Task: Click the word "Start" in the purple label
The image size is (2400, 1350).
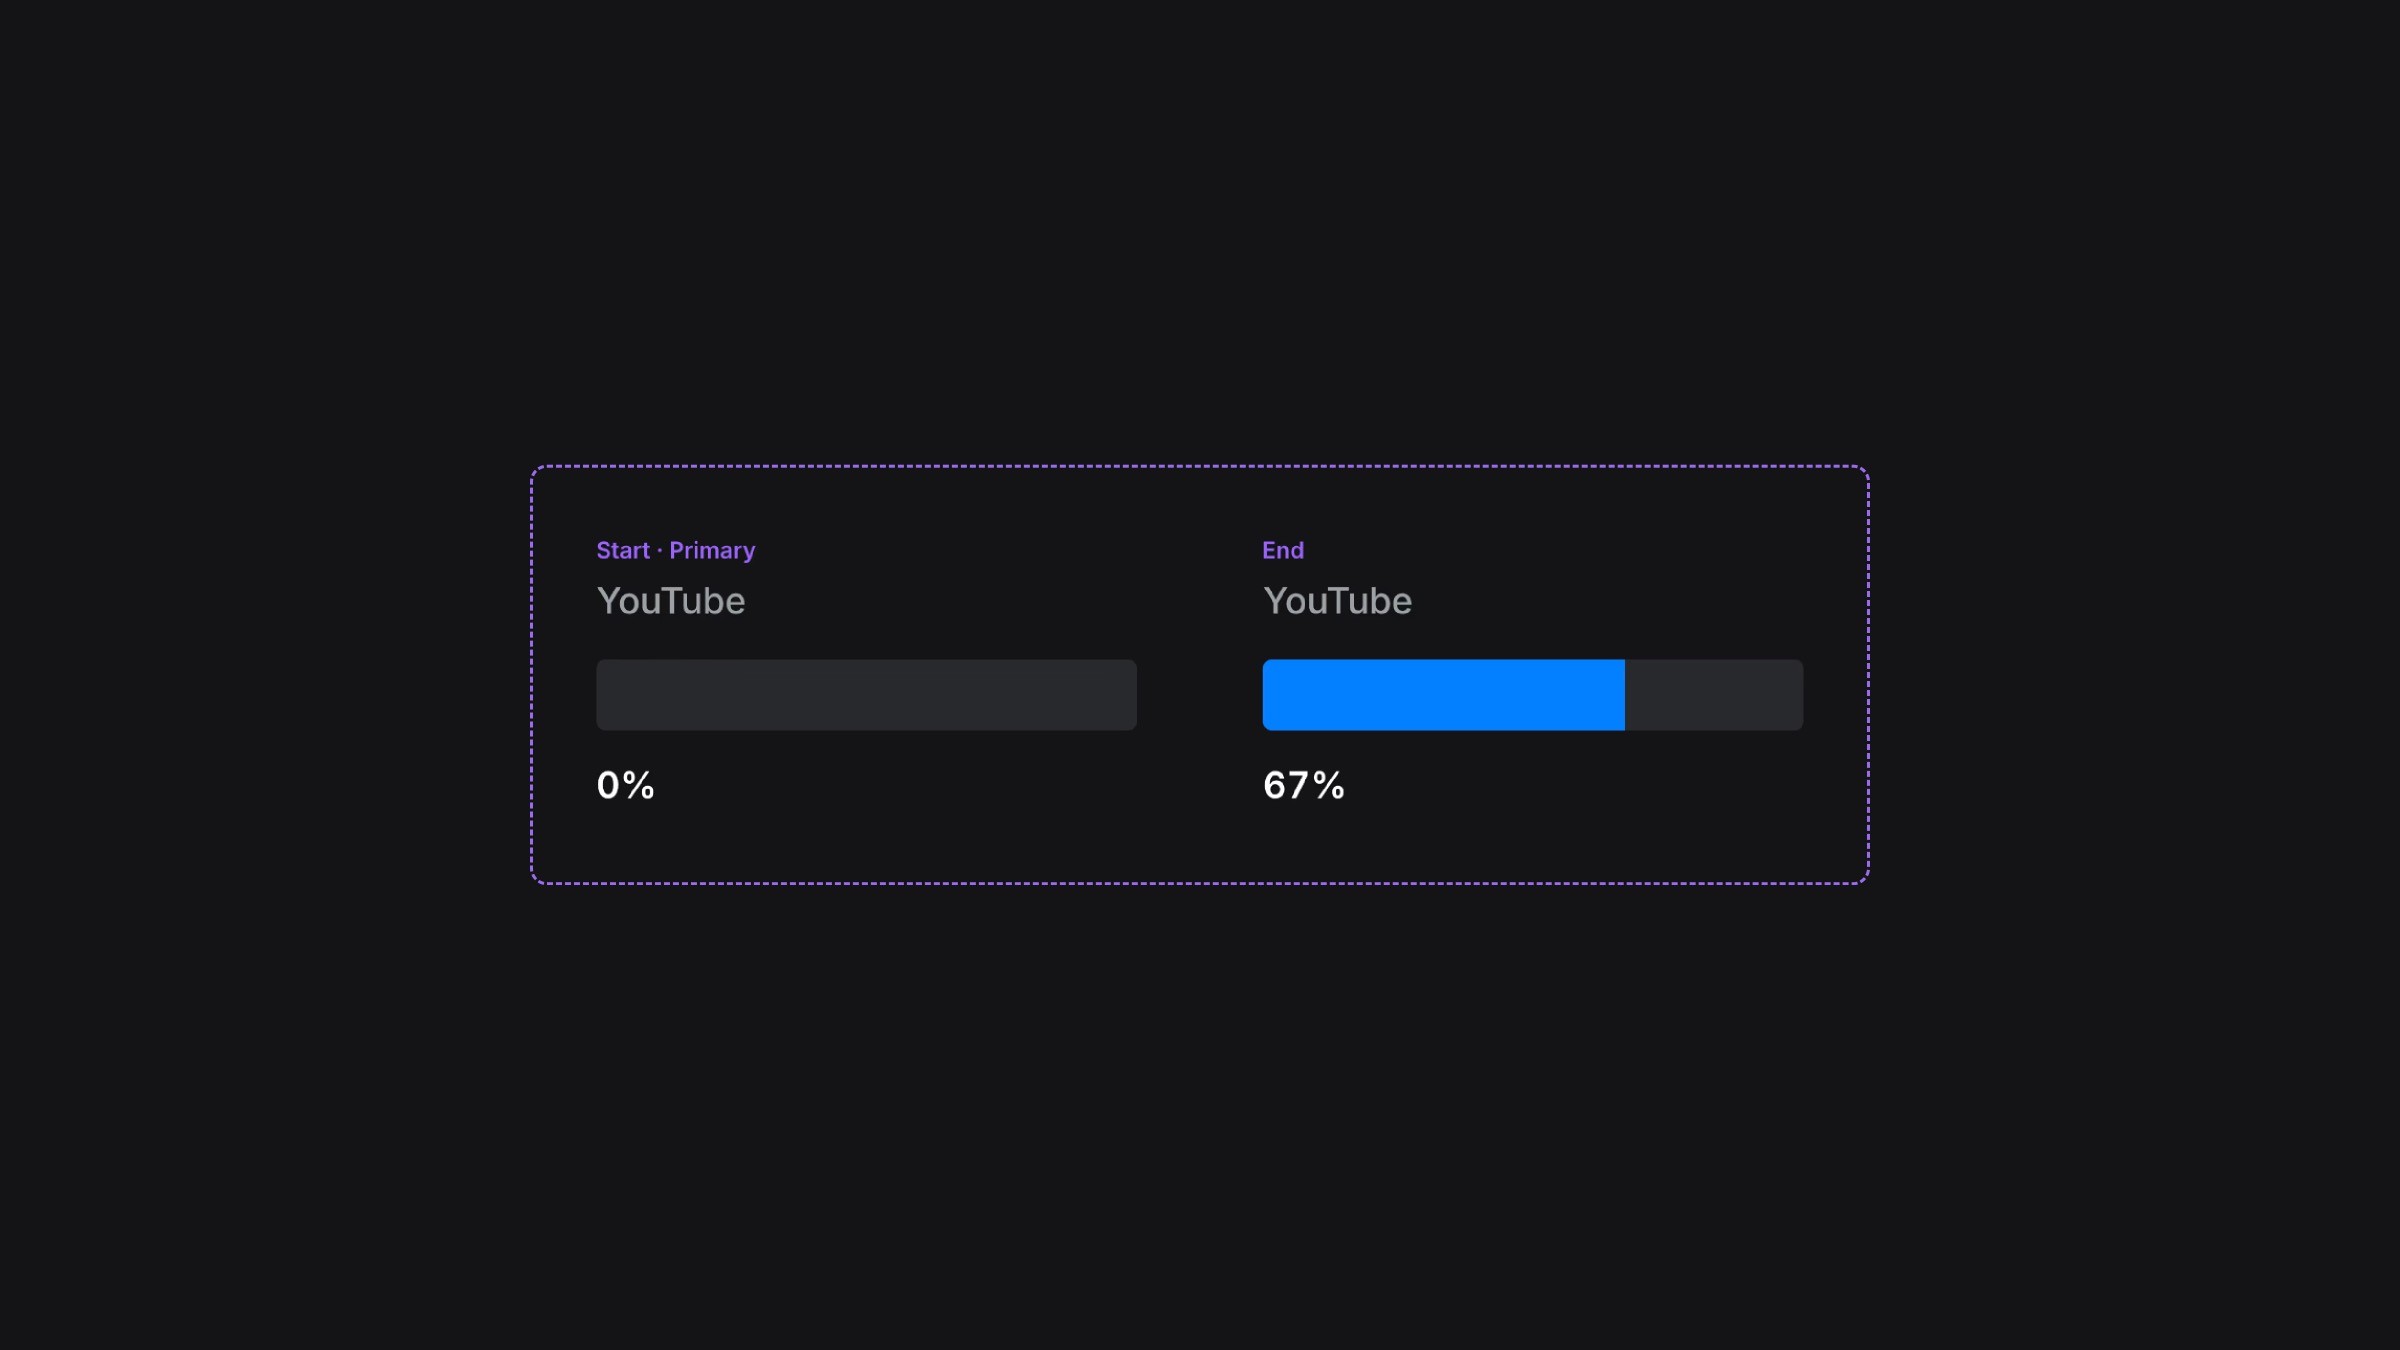Action: pos(623,551)
